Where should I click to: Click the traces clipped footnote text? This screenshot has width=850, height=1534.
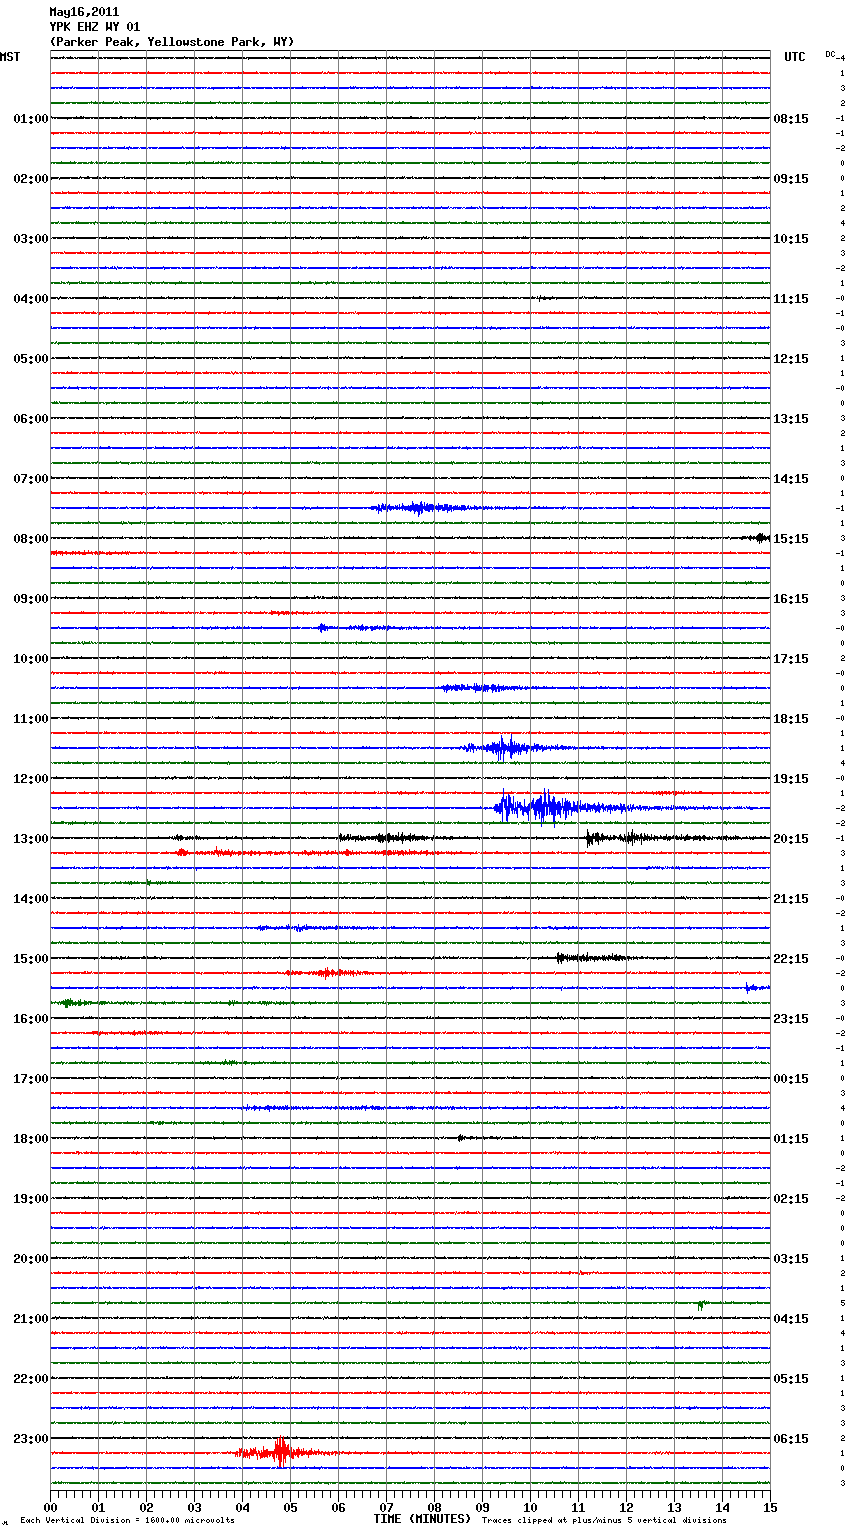[604, 1521]
